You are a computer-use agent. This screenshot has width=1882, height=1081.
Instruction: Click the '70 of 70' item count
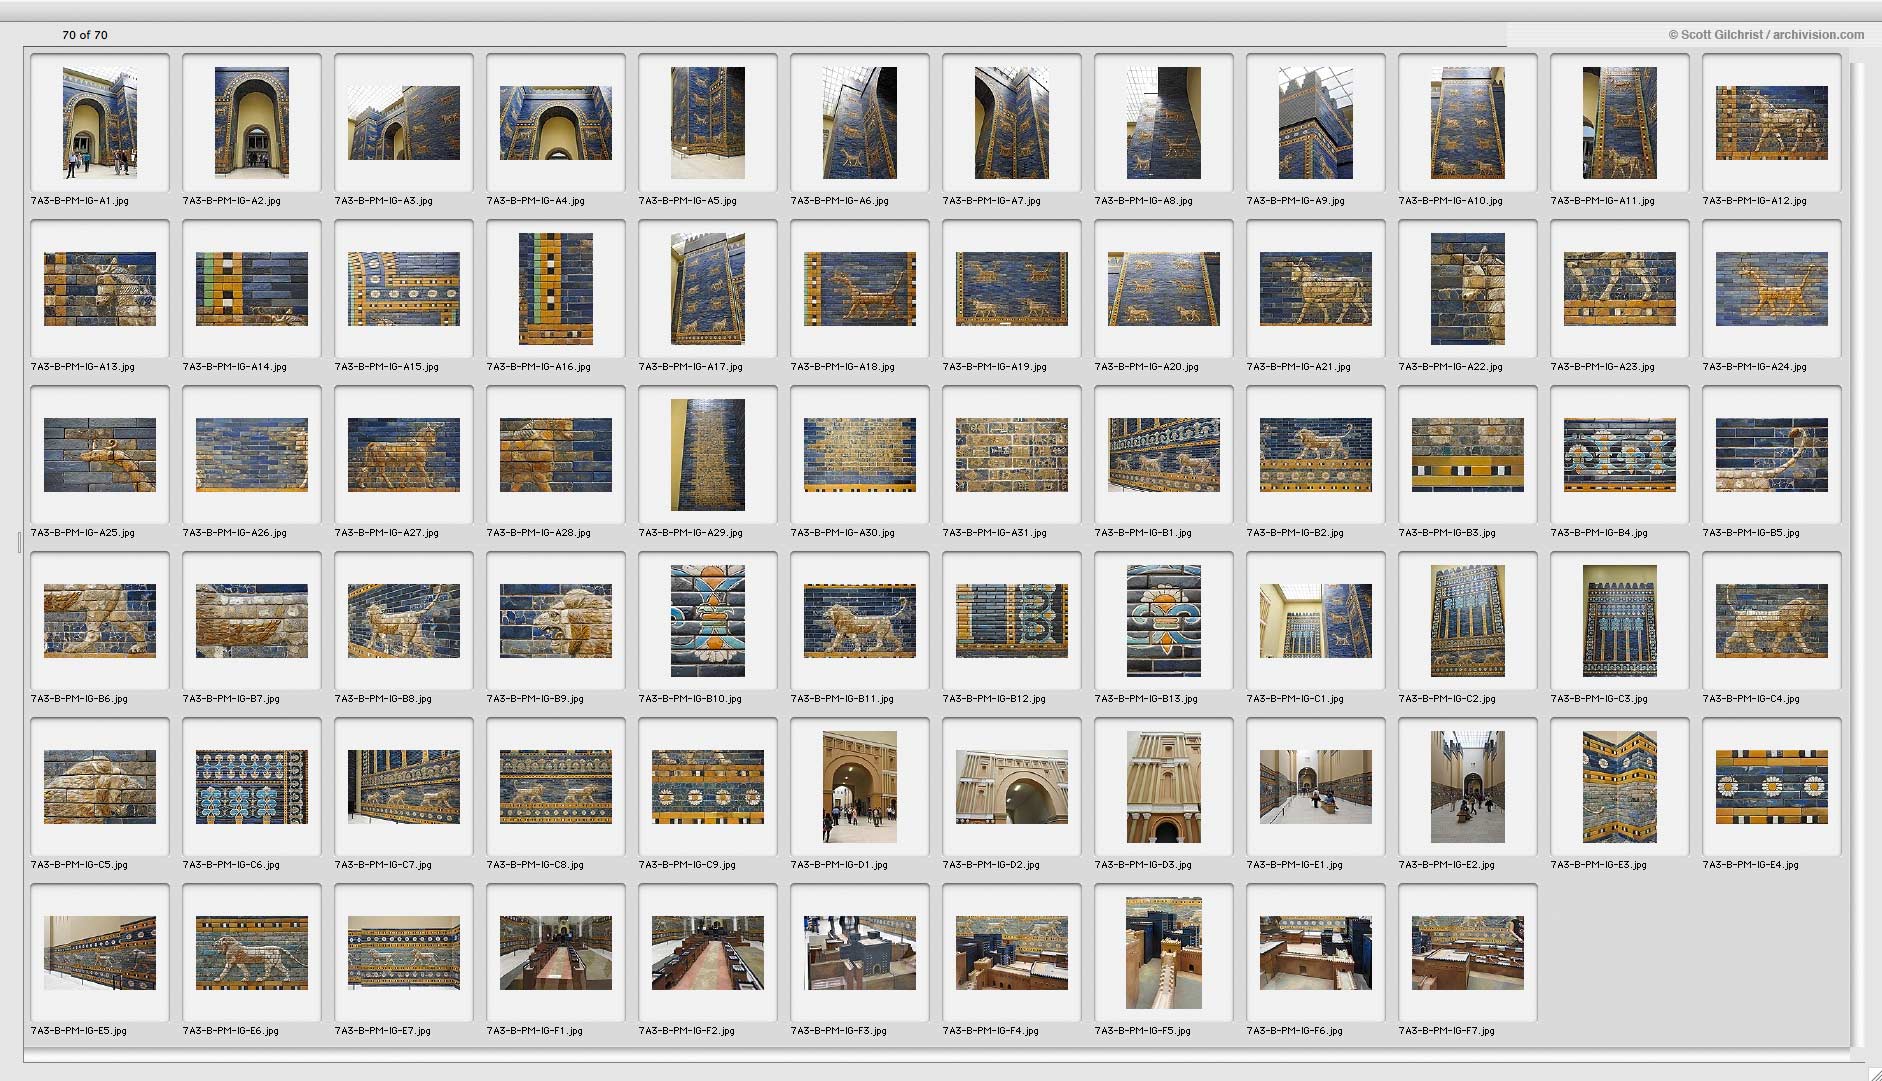(85, 35)
